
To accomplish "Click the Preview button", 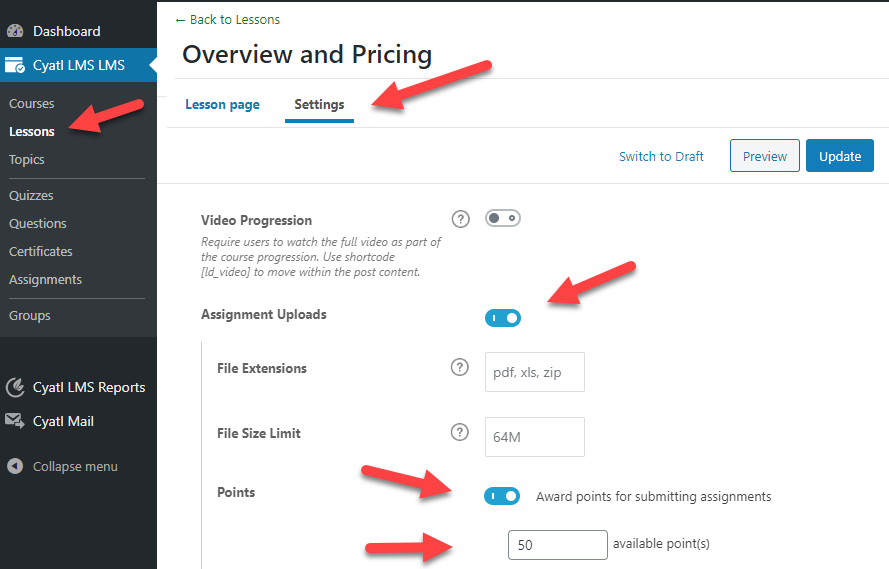I will [x=765, y=156].
